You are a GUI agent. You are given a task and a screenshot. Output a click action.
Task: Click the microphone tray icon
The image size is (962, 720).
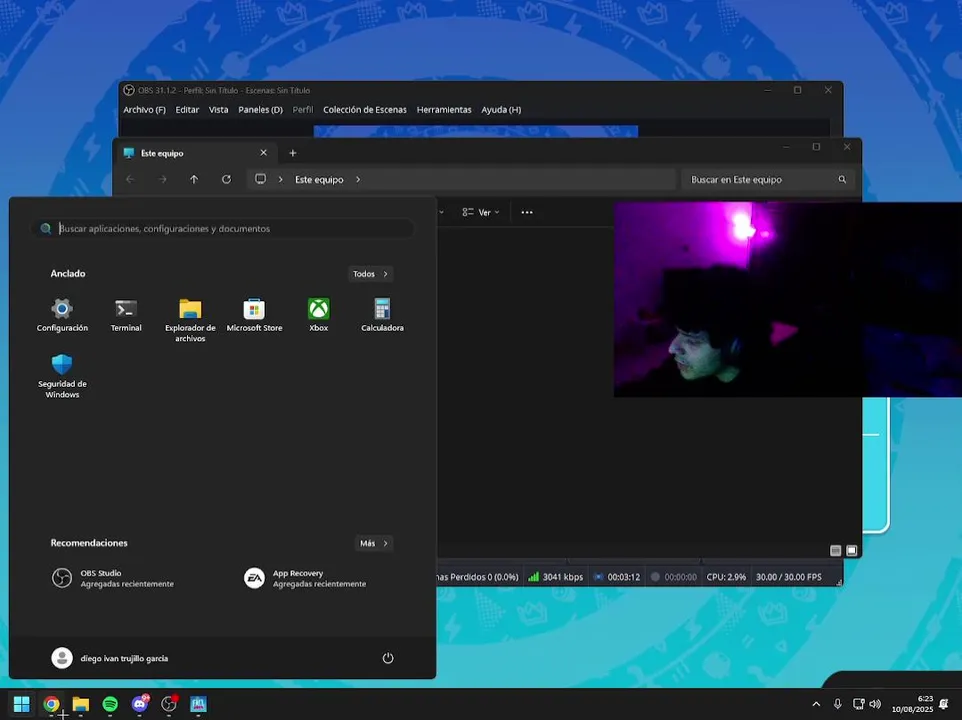(x=837, y=704)
